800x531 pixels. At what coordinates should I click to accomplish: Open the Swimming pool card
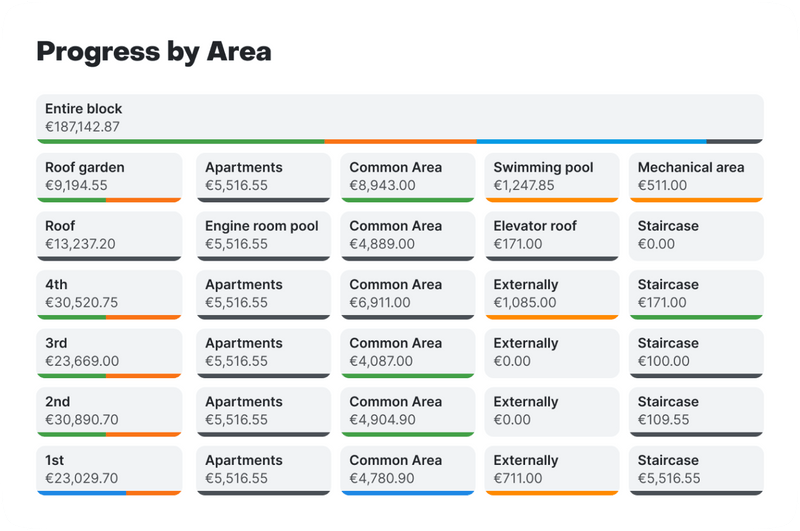551,177
